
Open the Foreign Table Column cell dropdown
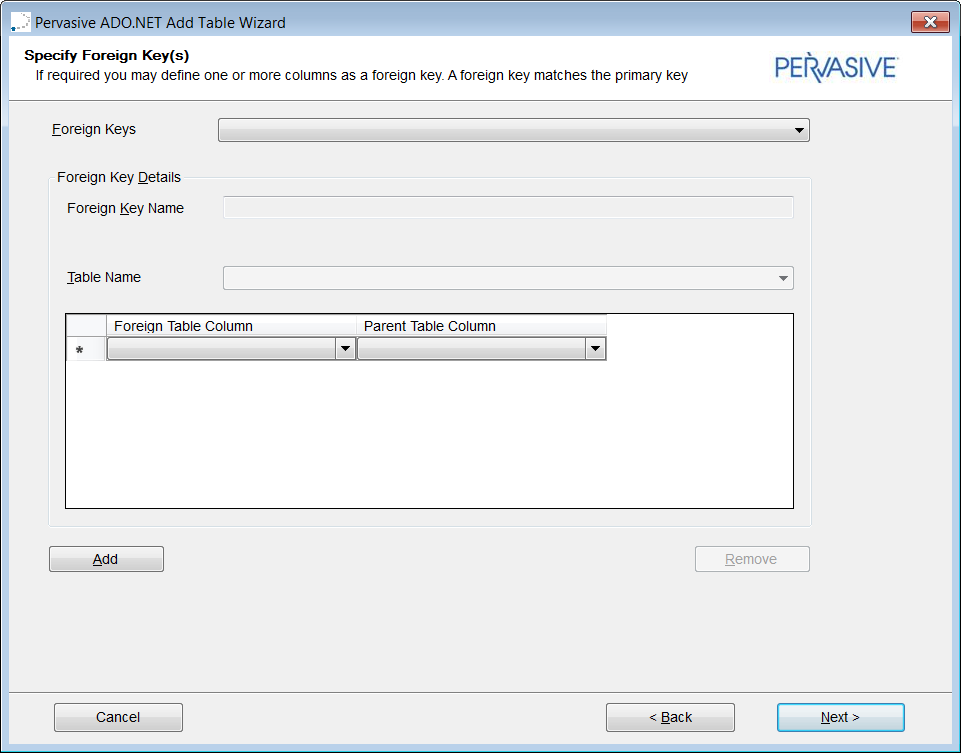tap(345, 349)
